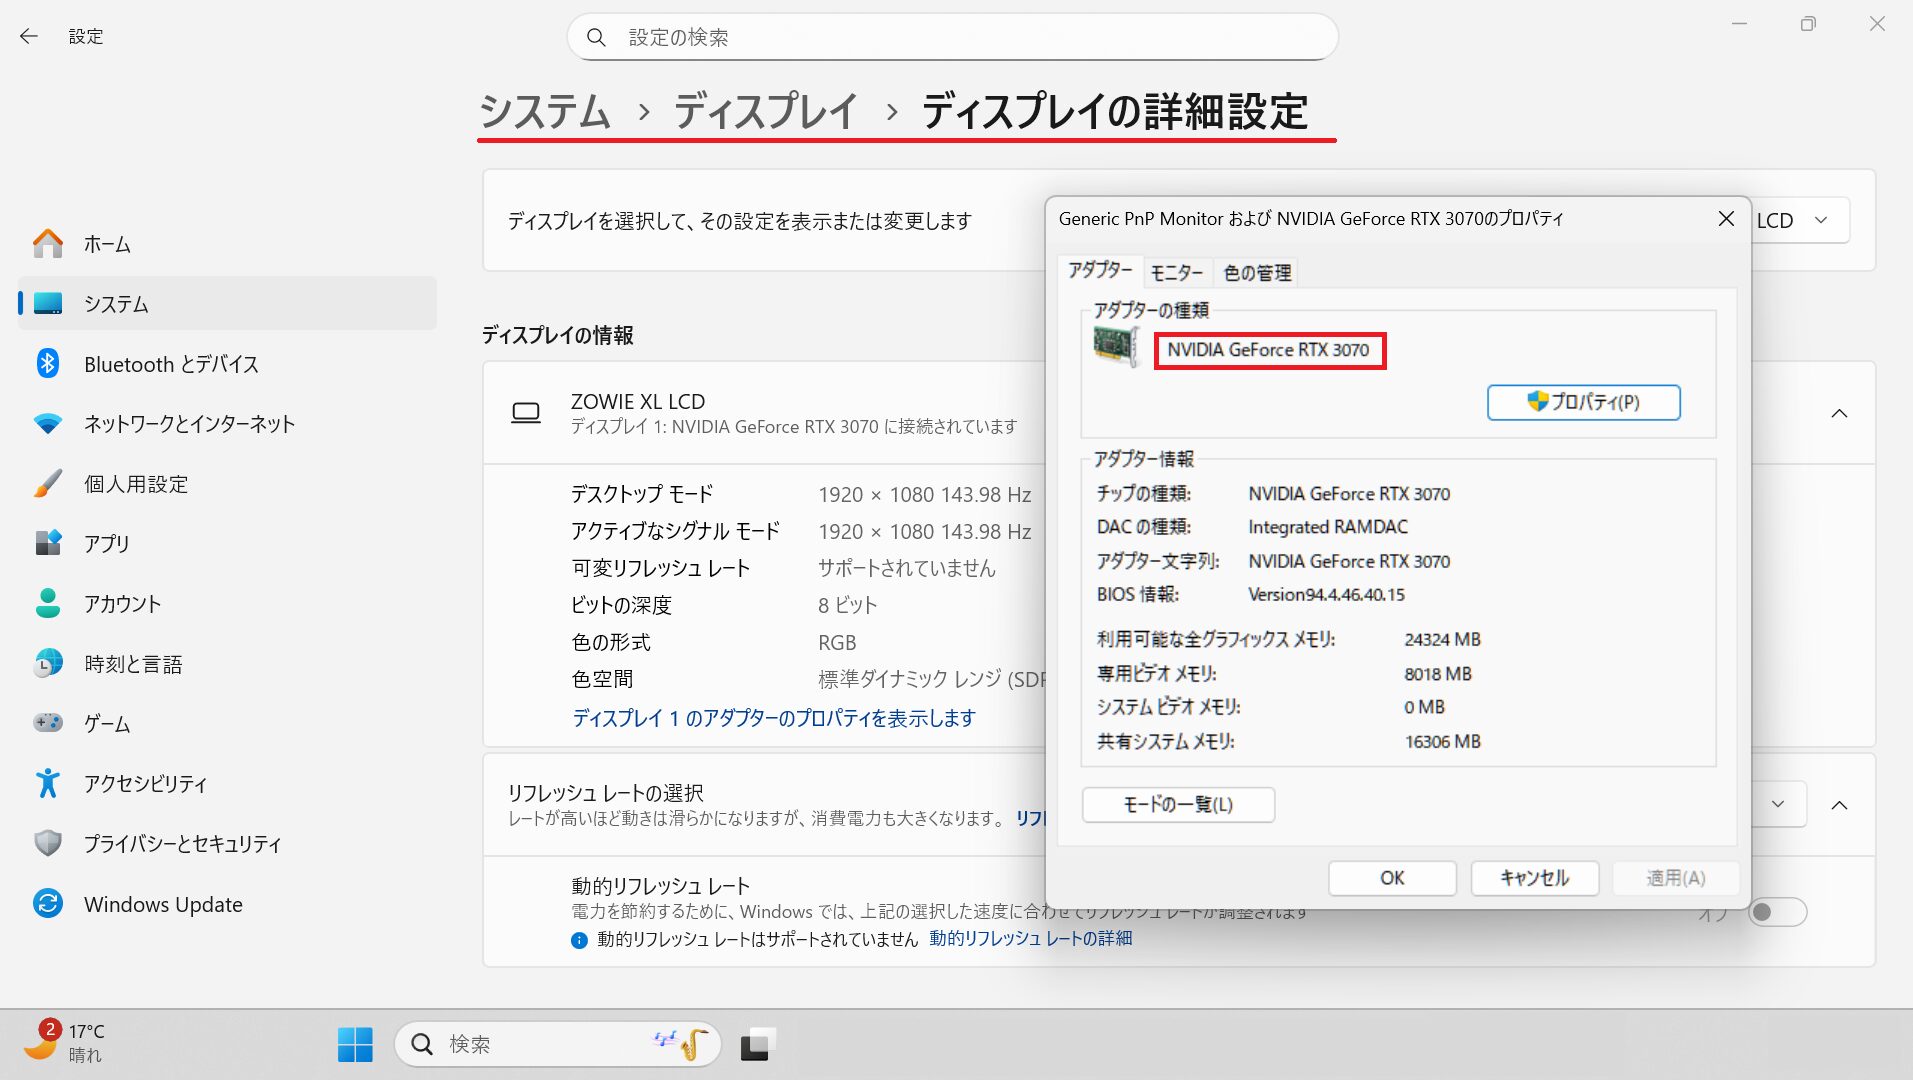Open the Accounts settings section
Screen dimensions: 1913x1080
pyautogui.click(x=122, y=604)
